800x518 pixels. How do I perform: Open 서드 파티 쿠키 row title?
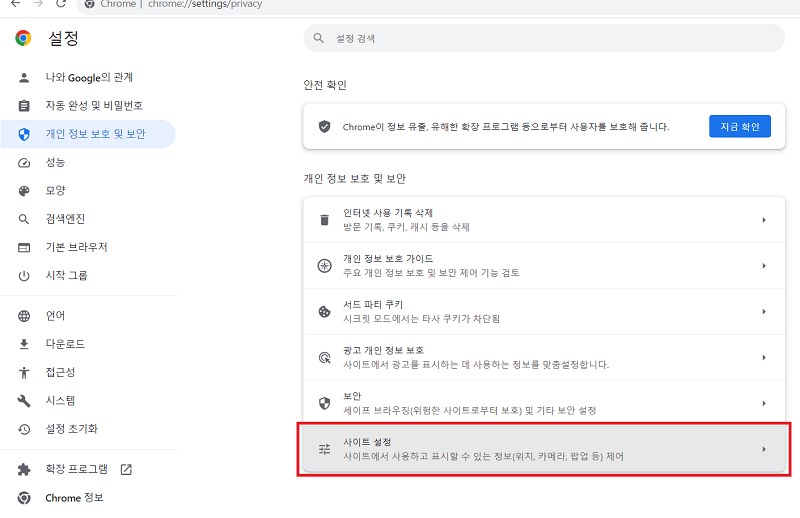click(373, 305)
